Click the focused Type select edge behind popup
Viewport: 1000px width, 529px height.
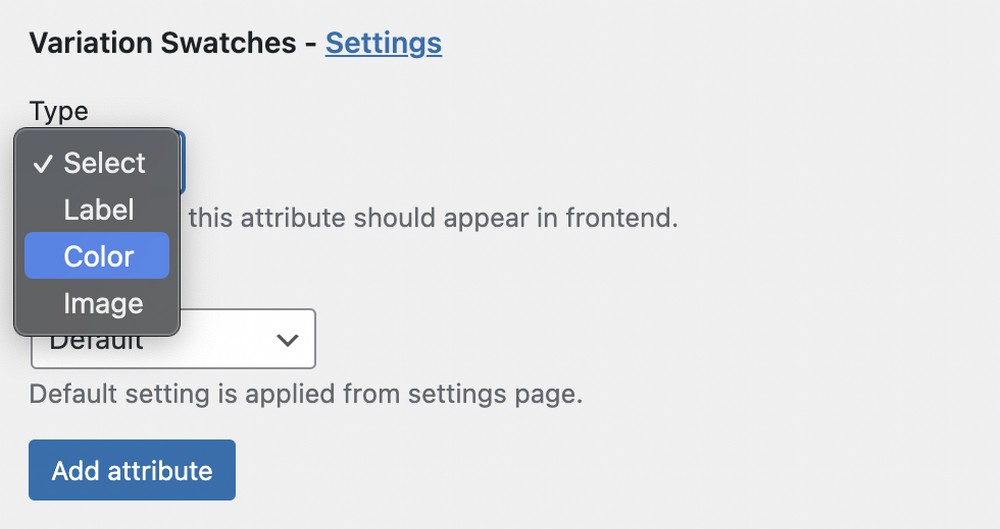(183, 162)
